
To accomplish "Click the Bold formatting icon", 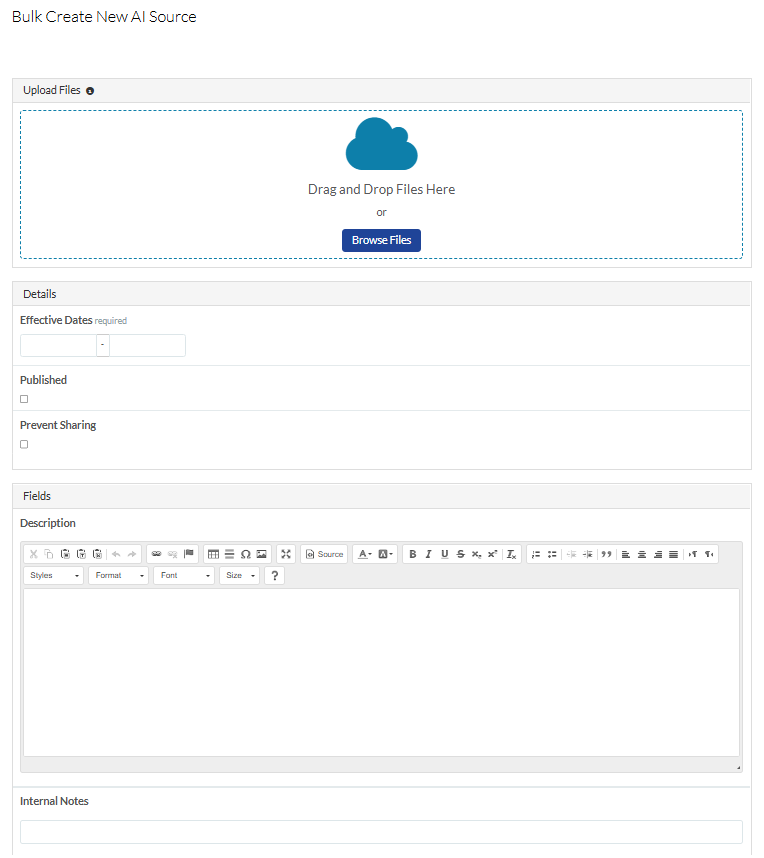I will point(413,554).
